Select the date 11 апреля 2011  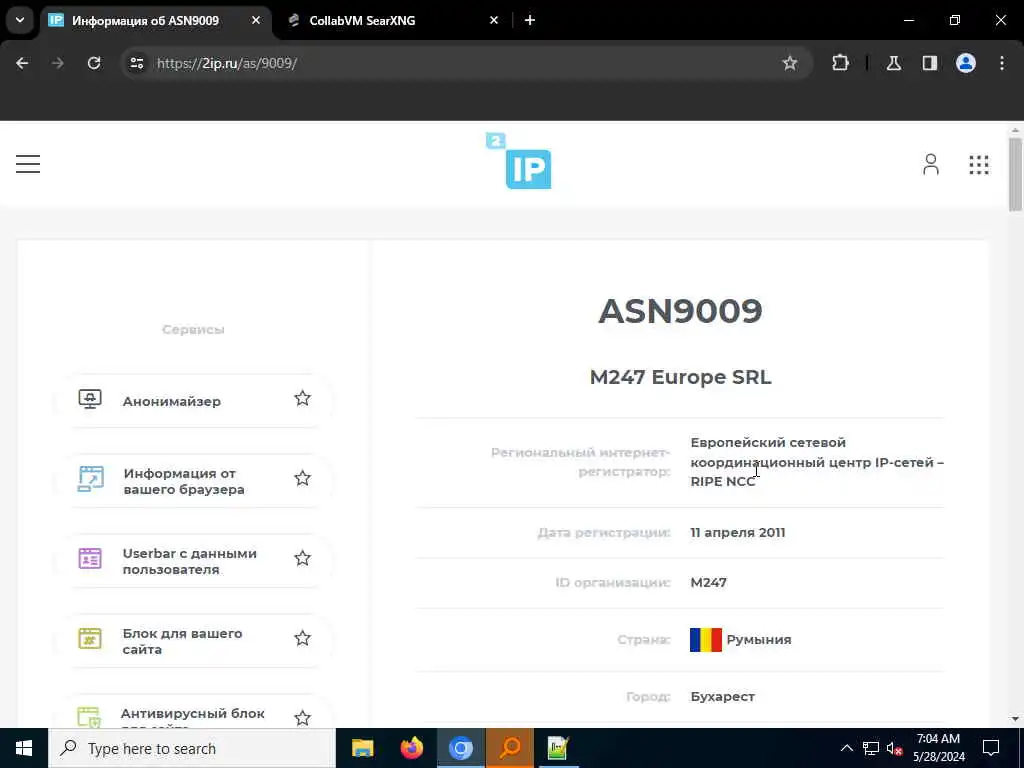point(738,532)
